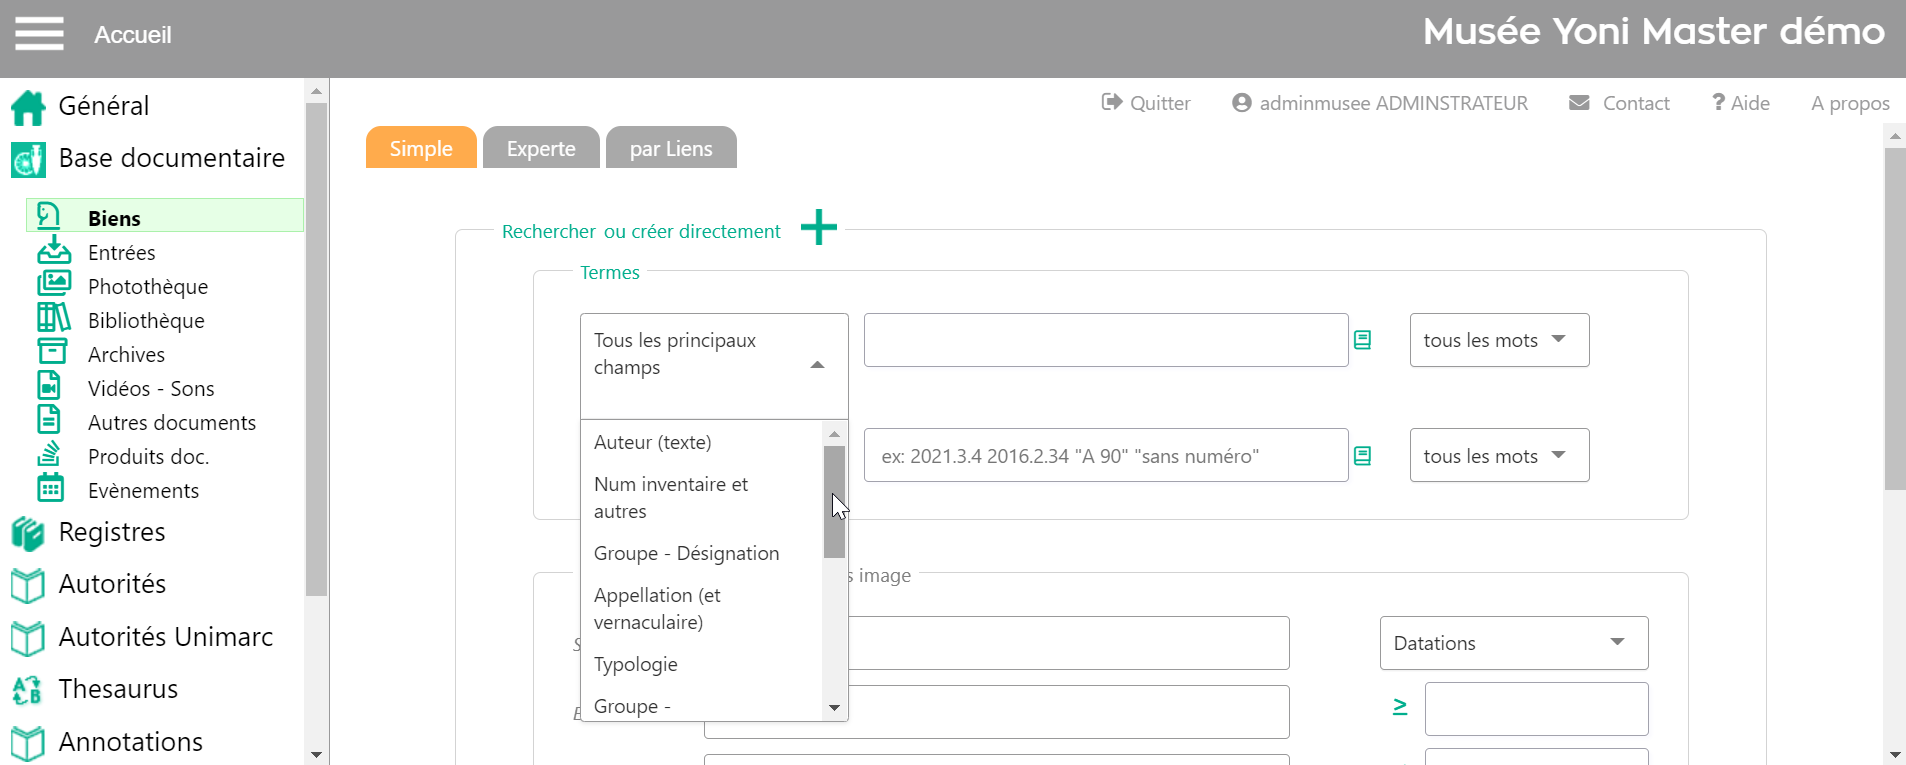Click the Evènements calendar icon

pos(51,489)
